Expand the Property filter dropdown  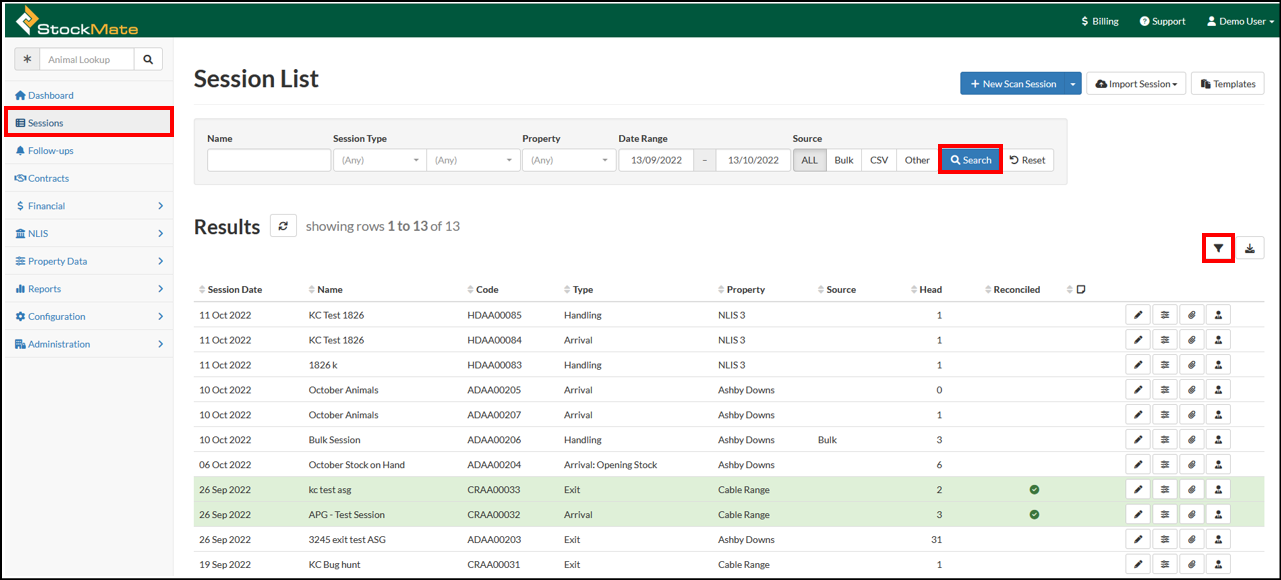click(x=569, y=159)
